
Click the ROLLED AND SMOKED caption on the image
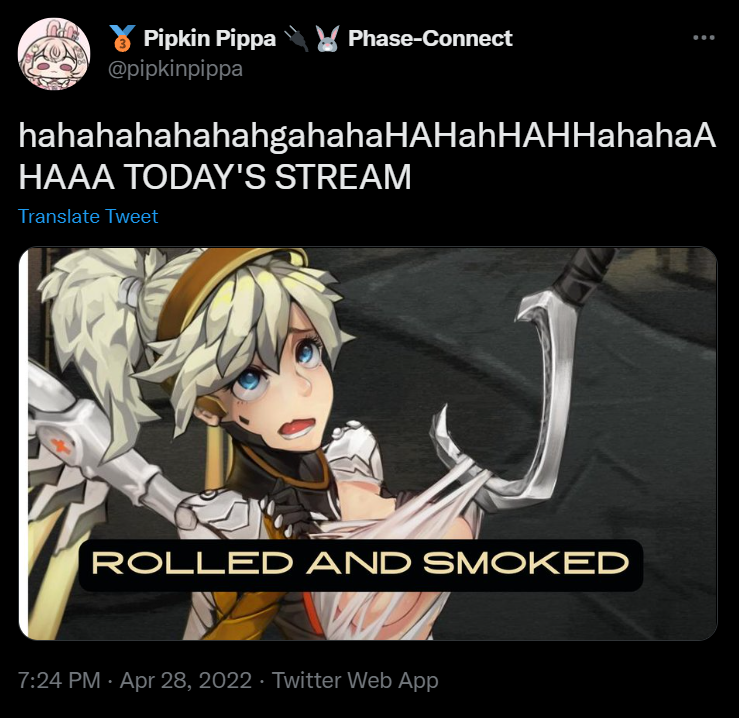(361, 563)
